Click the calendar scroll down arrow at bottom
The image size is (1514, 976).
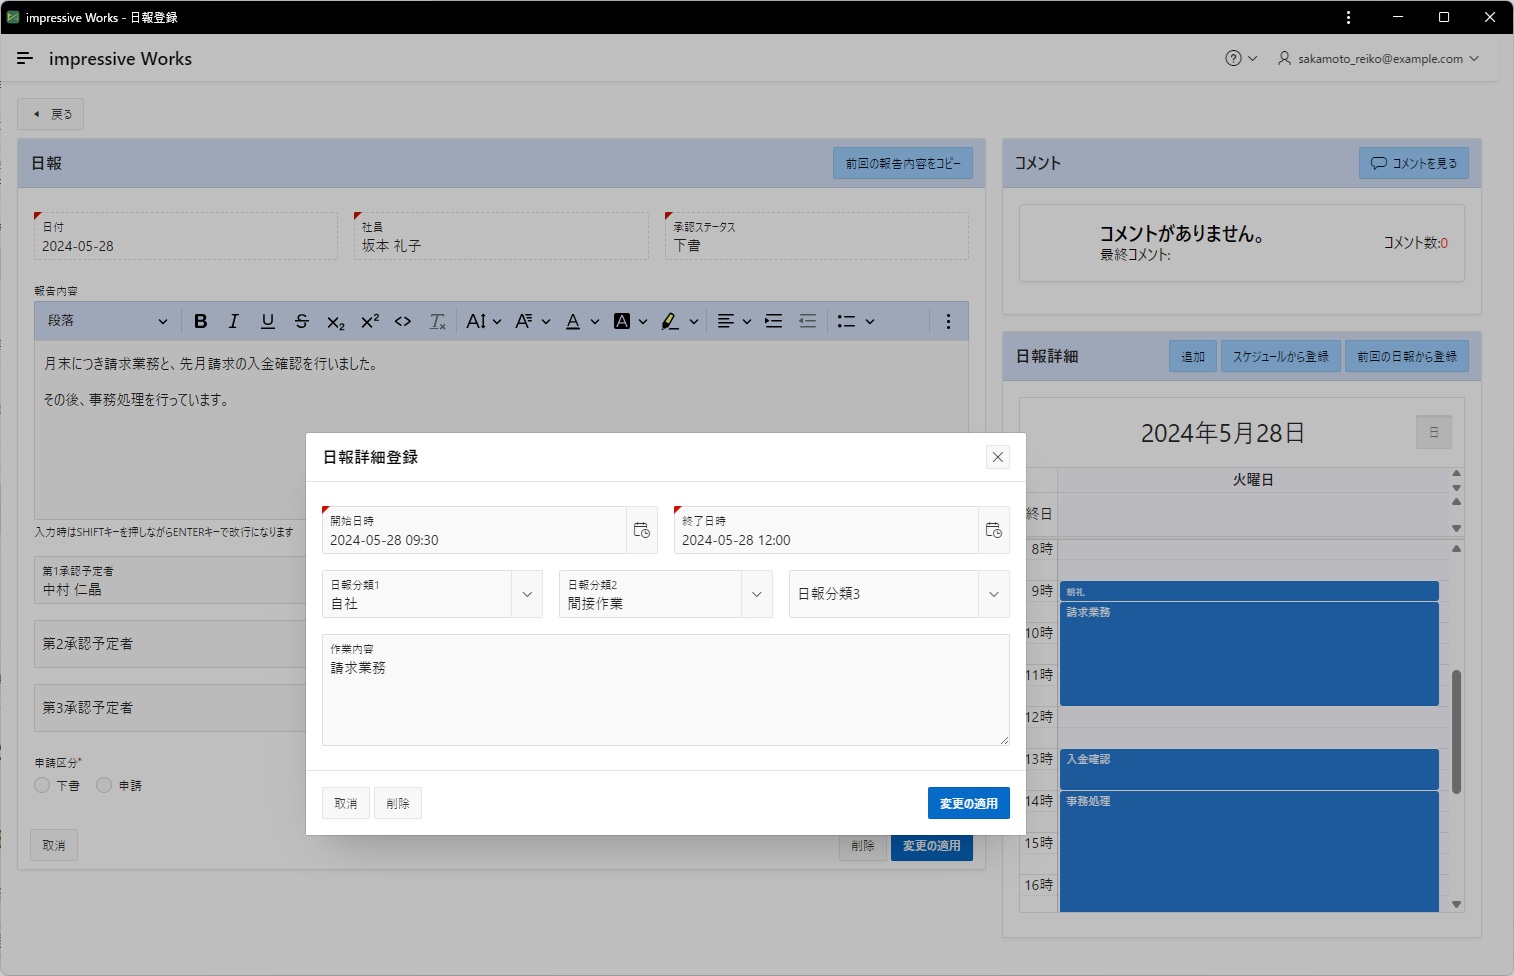(x=1456, y=904)
